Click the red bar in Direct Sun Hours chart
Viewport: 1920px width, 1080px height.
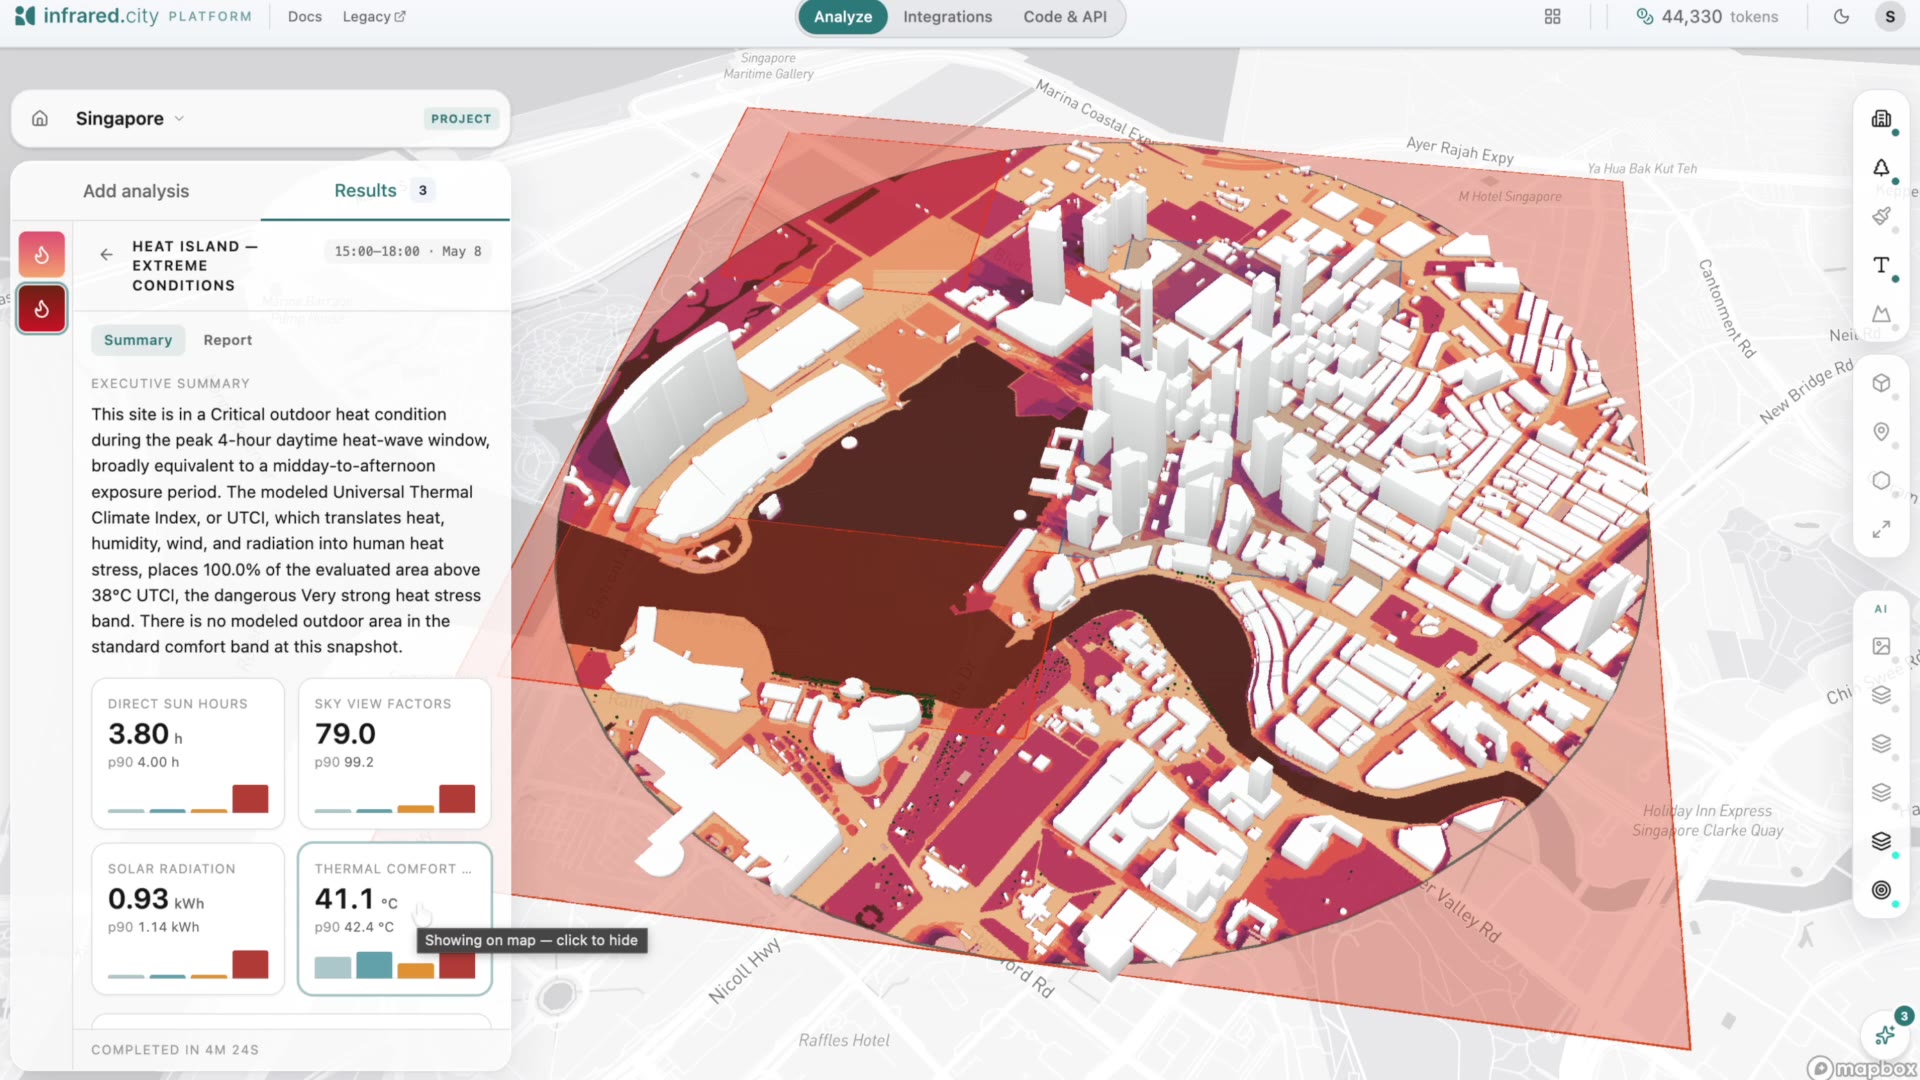[250, 799]
